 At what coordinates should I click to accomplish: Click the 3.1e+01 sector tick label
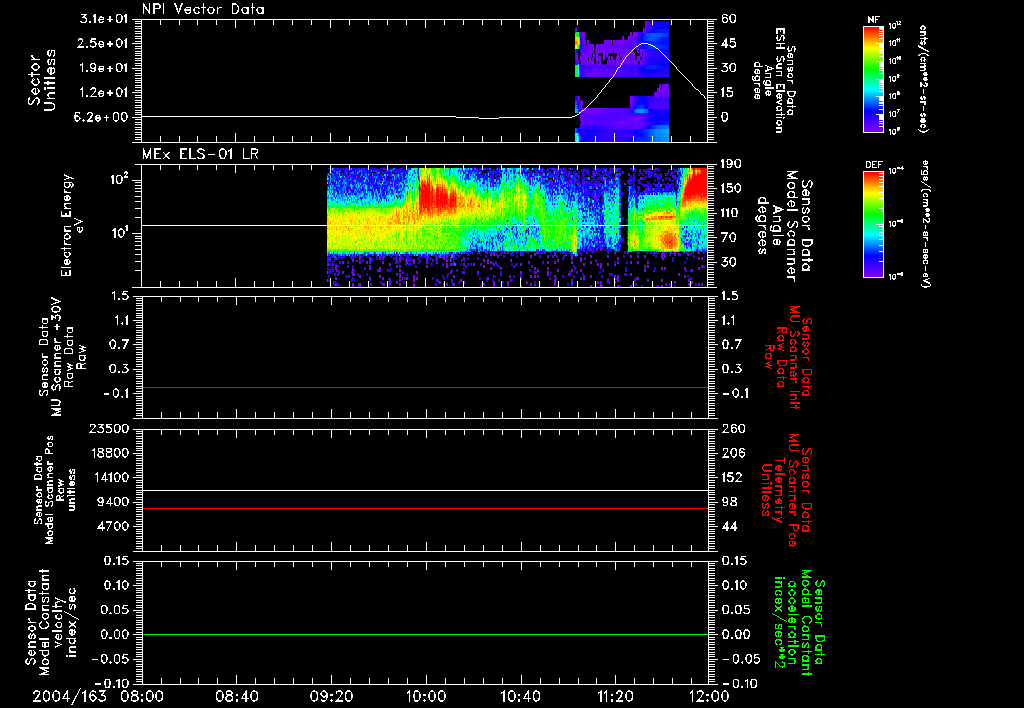point(104,19)
